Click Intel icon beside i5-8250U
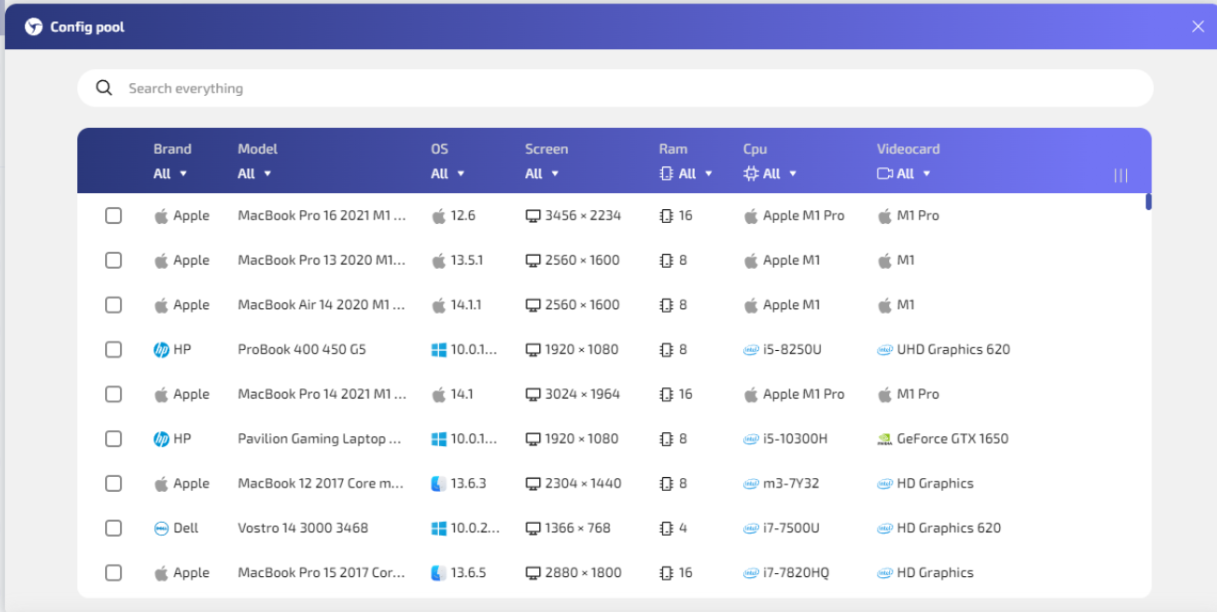1217x612 pixels. tap(751, 350)
